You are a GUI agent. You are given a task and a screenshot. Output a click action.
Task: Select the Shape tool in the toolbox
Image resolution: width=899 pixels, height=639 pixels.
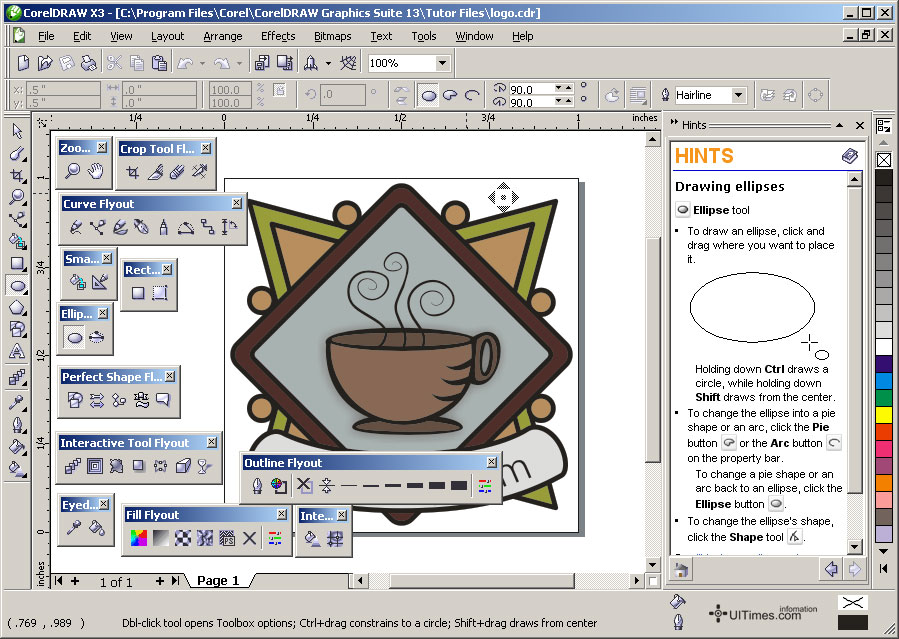tap(17, 153)
